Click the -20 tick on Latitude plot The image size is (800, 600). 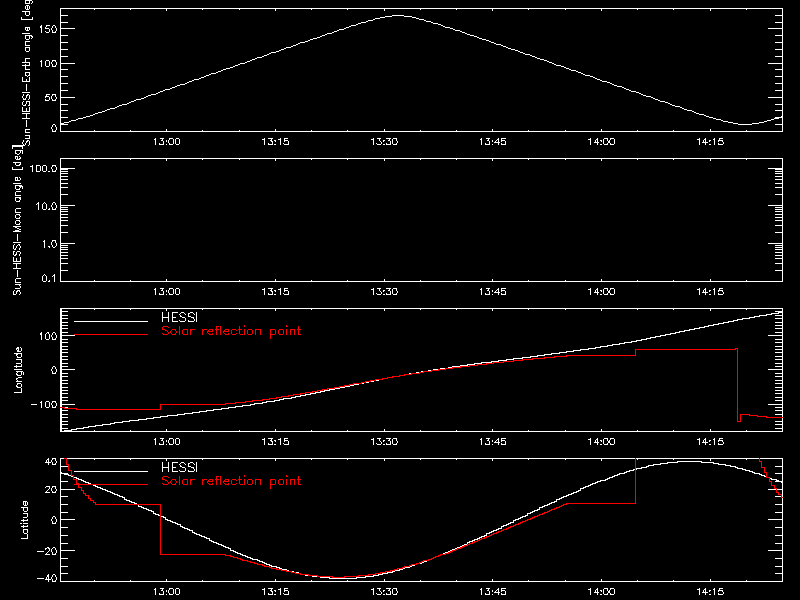(47, 551)
